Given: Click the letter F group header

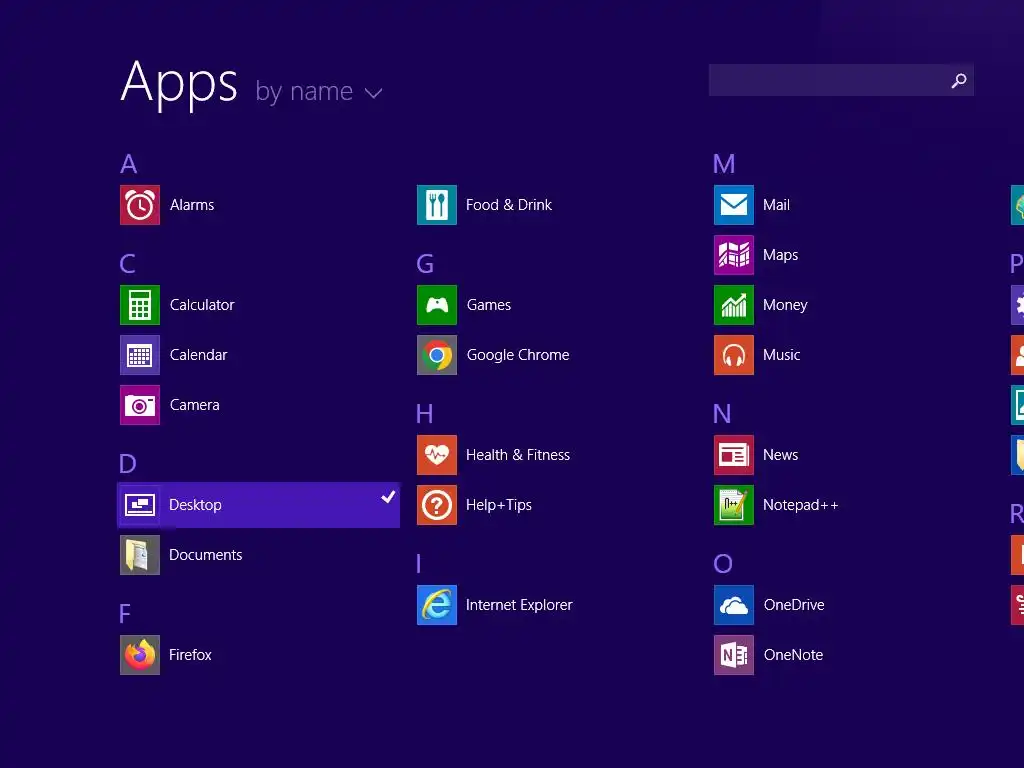Looking at the screenshot, I should click(125, 614).
